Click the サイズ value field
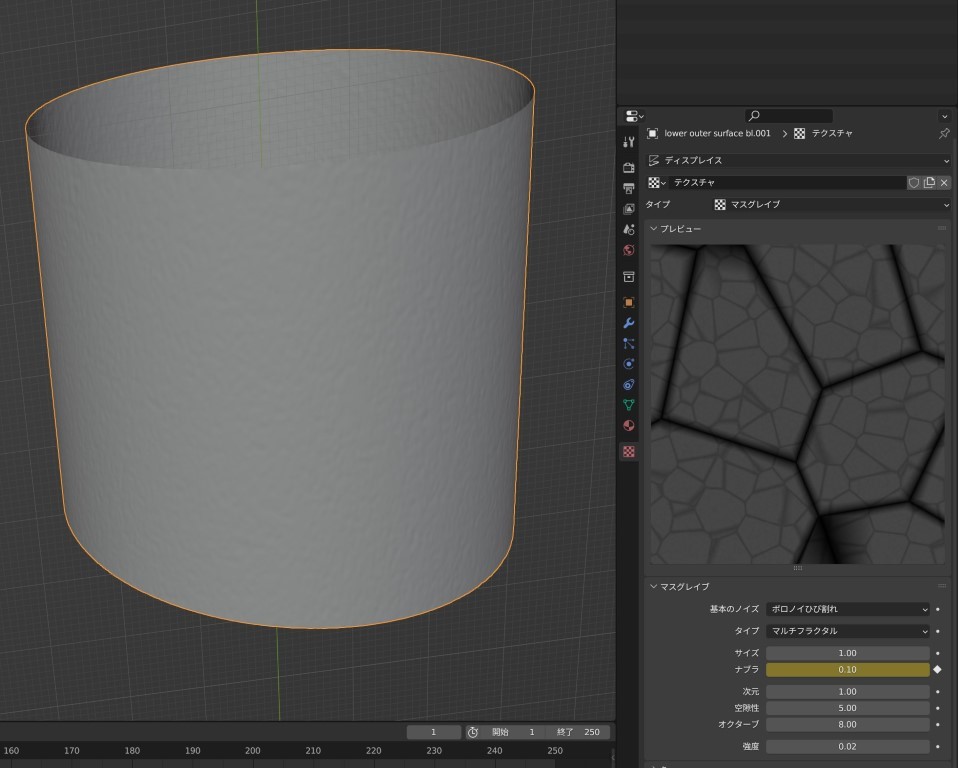958x768 pixels. [848, 653]
